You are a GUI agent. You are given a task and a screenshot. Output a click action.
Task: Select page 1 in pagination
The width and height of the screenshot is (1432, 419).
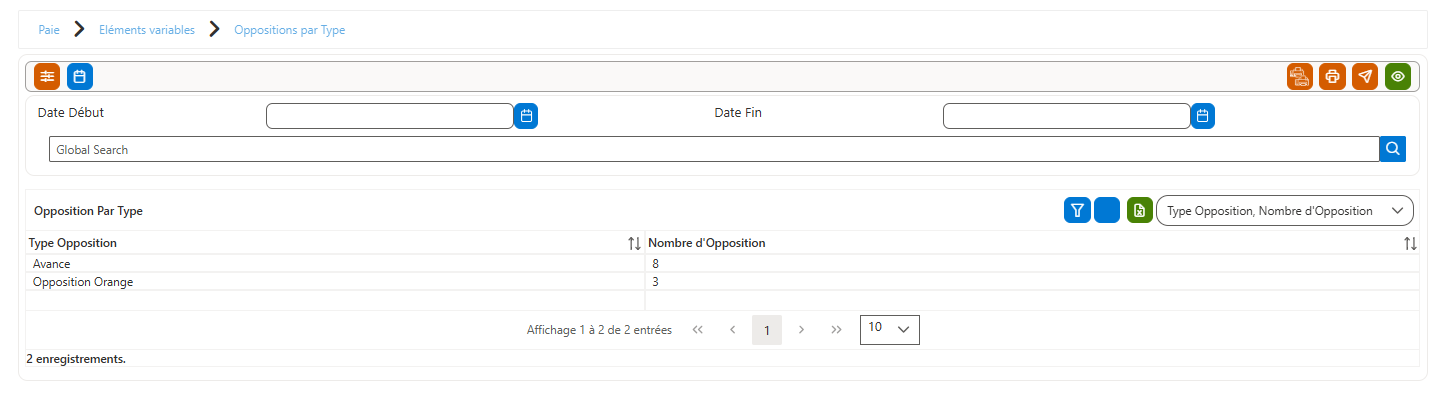click(767, 330)
